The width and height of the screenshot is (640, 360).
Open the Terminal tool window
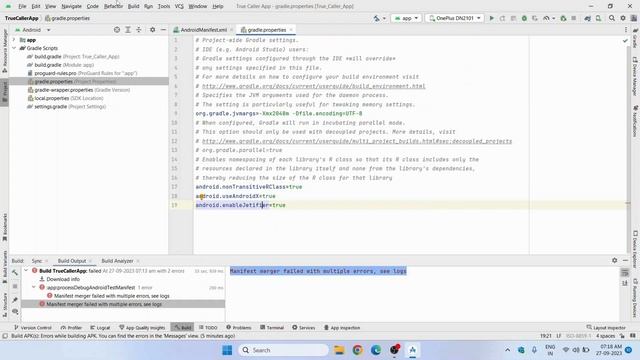(272, 327)
